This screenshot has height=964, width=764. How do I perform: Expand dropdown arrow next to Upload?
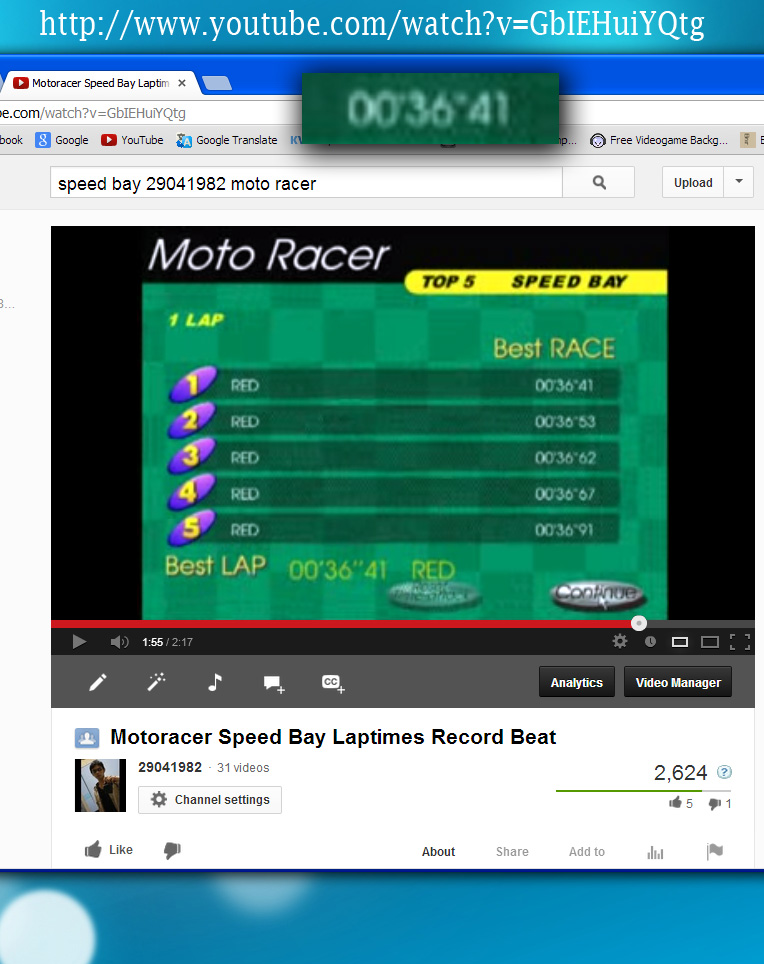pos(739,182)
